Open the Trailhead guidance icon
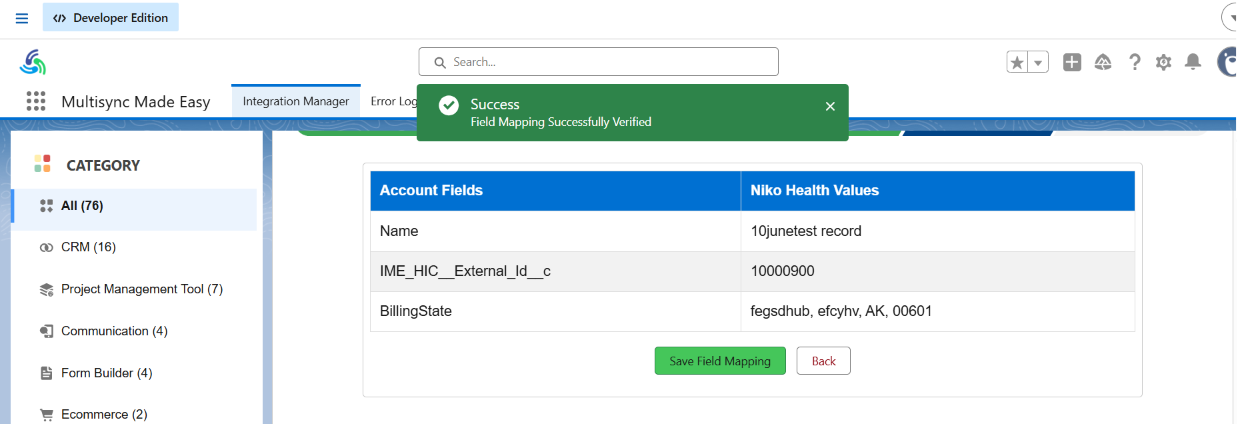The image size is (1237, 424). [1104, 62]
